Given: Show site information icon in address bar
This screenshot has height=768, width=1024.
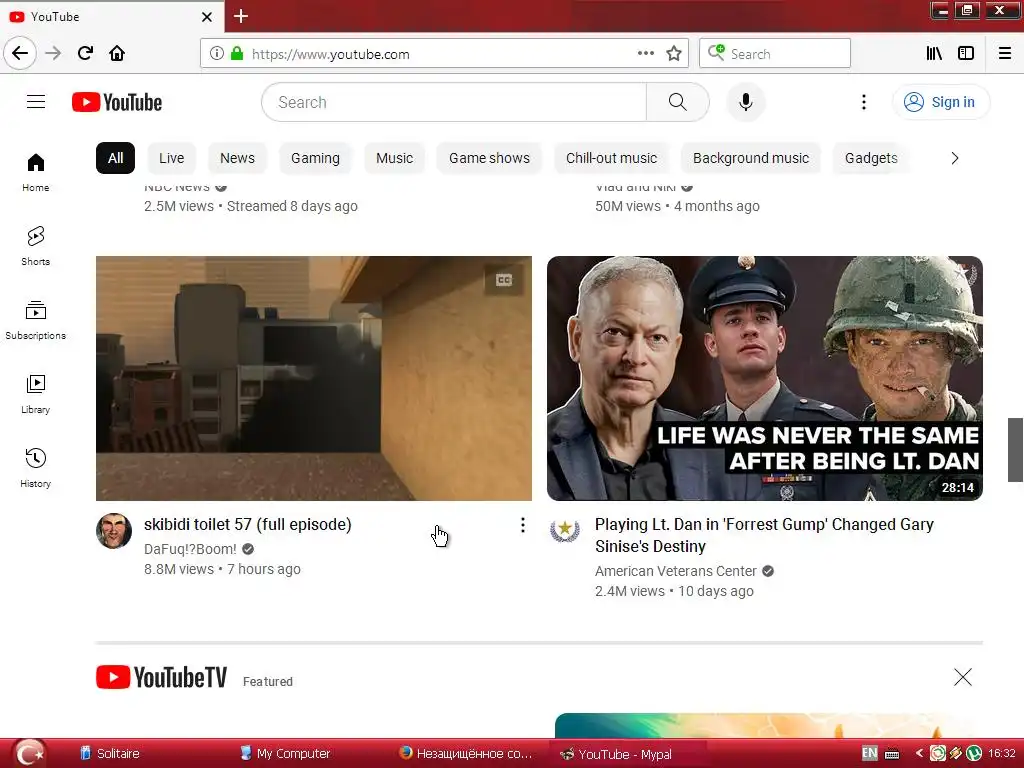Looking at the screenshot, I should pyautogui.click(x=216, y=54).
